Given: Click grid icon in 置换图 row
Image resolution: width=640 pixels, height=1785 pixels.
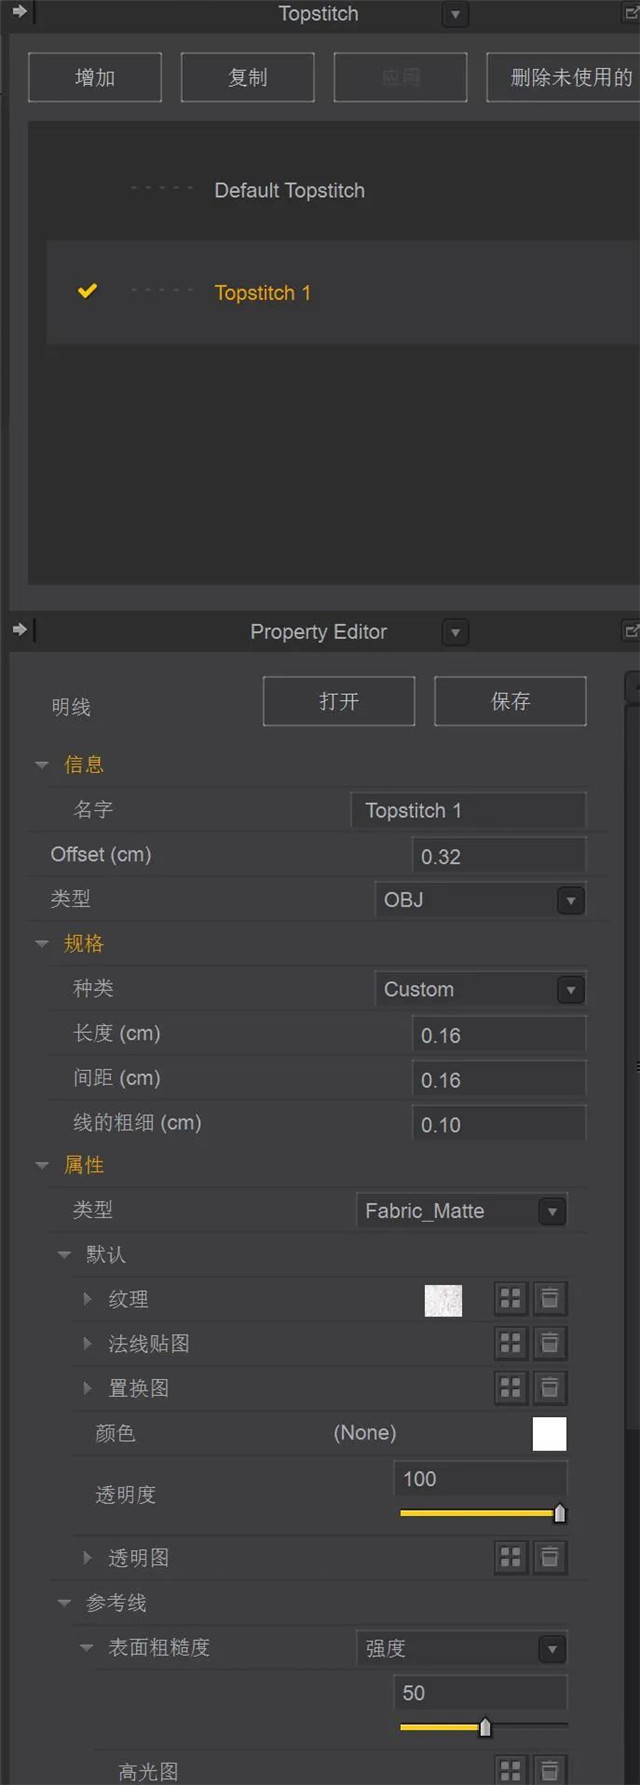Looking at the screenshot, I should point(510,1388).
